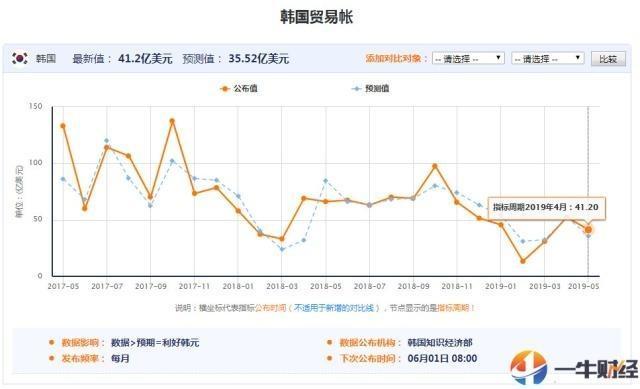Click the latest value 41.2亿美元
The image size is (640, 389).
tap(145, 59)
